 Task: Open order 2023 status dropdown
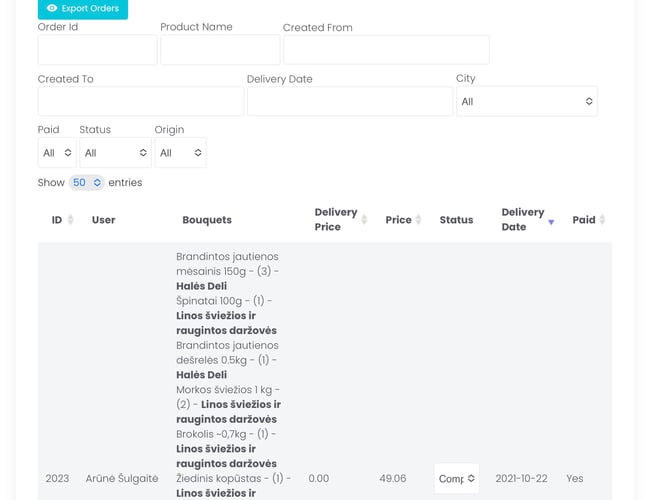coord(456,479)
